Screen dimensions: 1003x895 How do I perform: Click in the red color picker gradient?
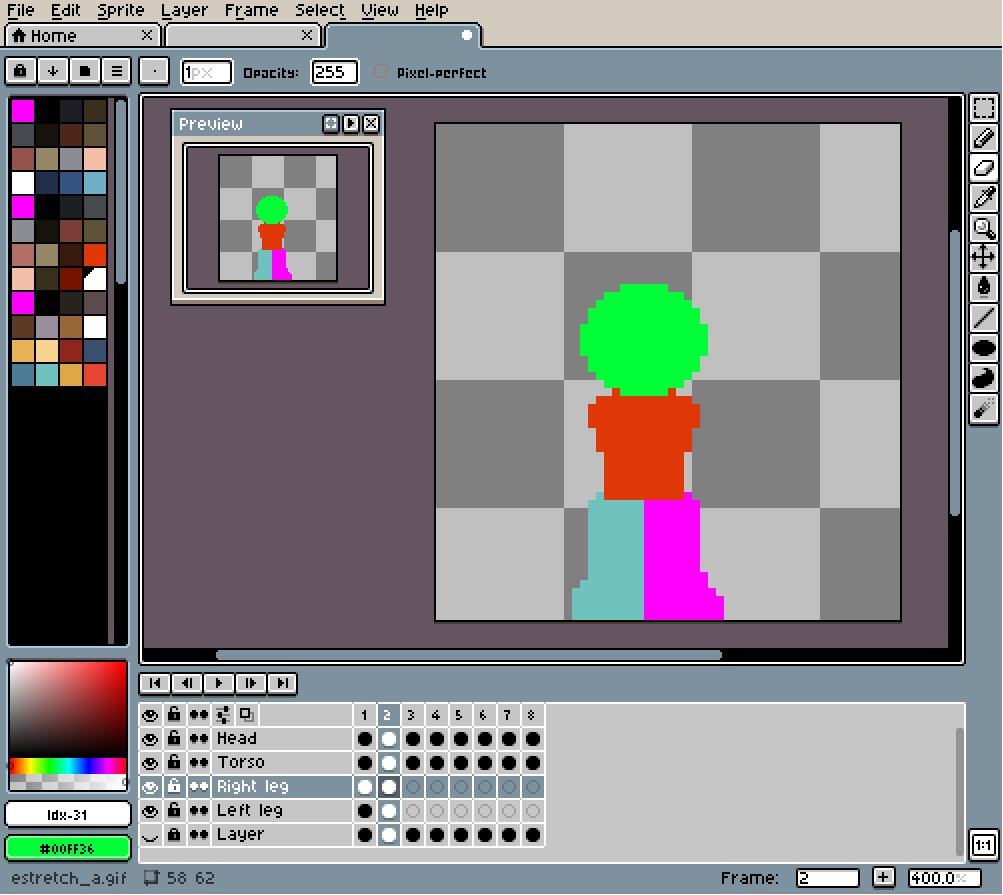coord(68,709)
